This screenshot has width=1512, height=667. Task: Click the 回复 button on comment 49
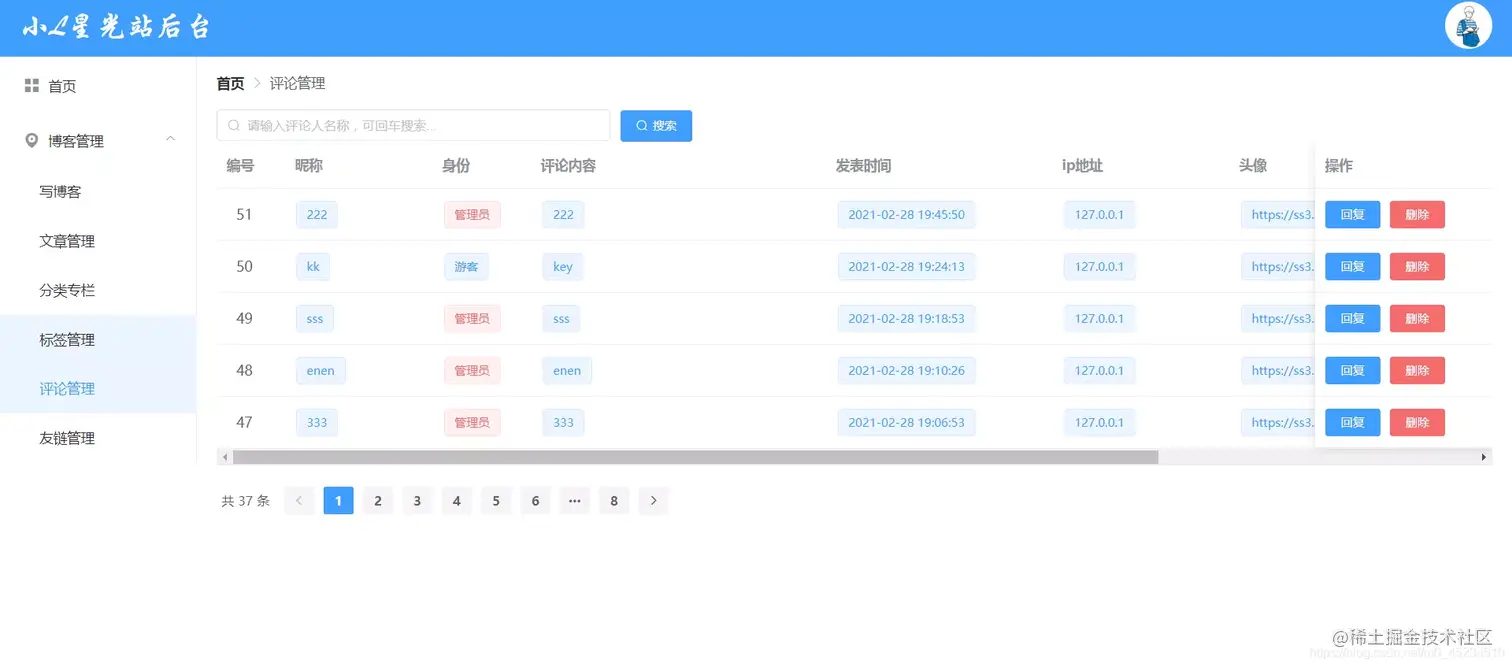[x=1352, y=318]
